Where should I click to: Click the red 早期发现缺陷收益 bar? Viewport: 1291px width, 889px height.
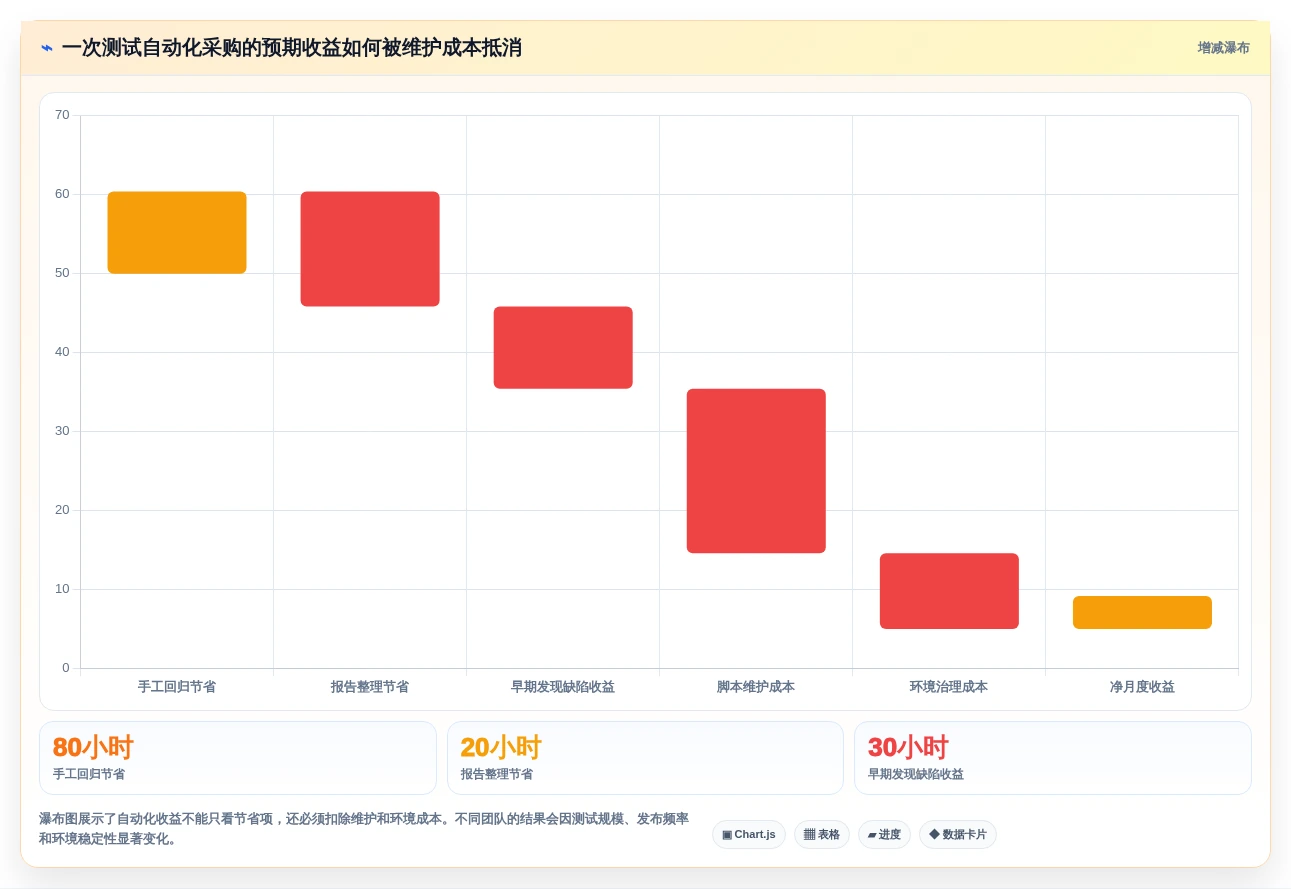(563, 347)
